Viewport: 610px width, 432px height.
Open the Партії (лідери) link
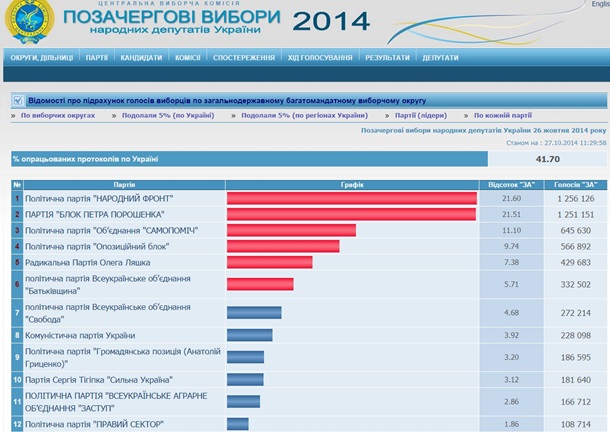coord(422,116)
